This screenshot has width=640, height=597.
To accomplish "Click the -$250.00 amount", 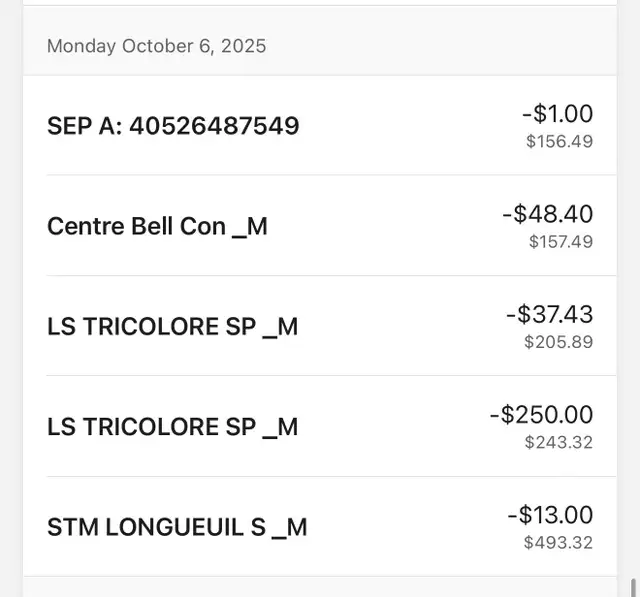I will [541, 414].
